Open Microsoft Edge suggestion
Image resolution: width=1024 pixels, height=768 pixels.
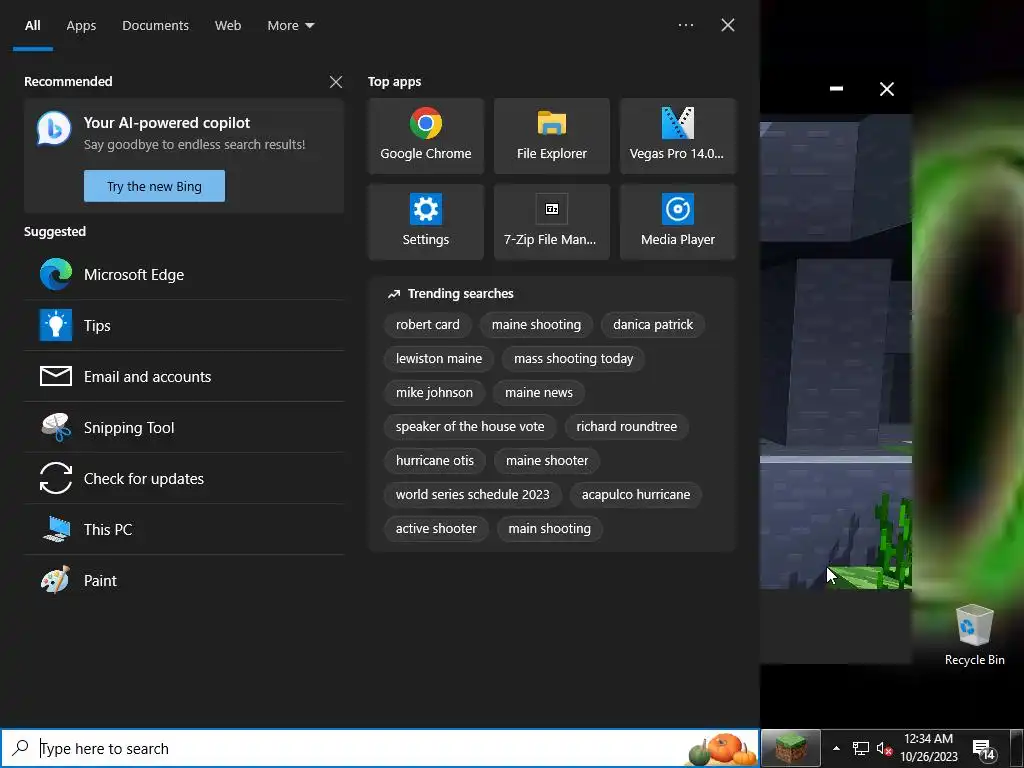[184, 274]
